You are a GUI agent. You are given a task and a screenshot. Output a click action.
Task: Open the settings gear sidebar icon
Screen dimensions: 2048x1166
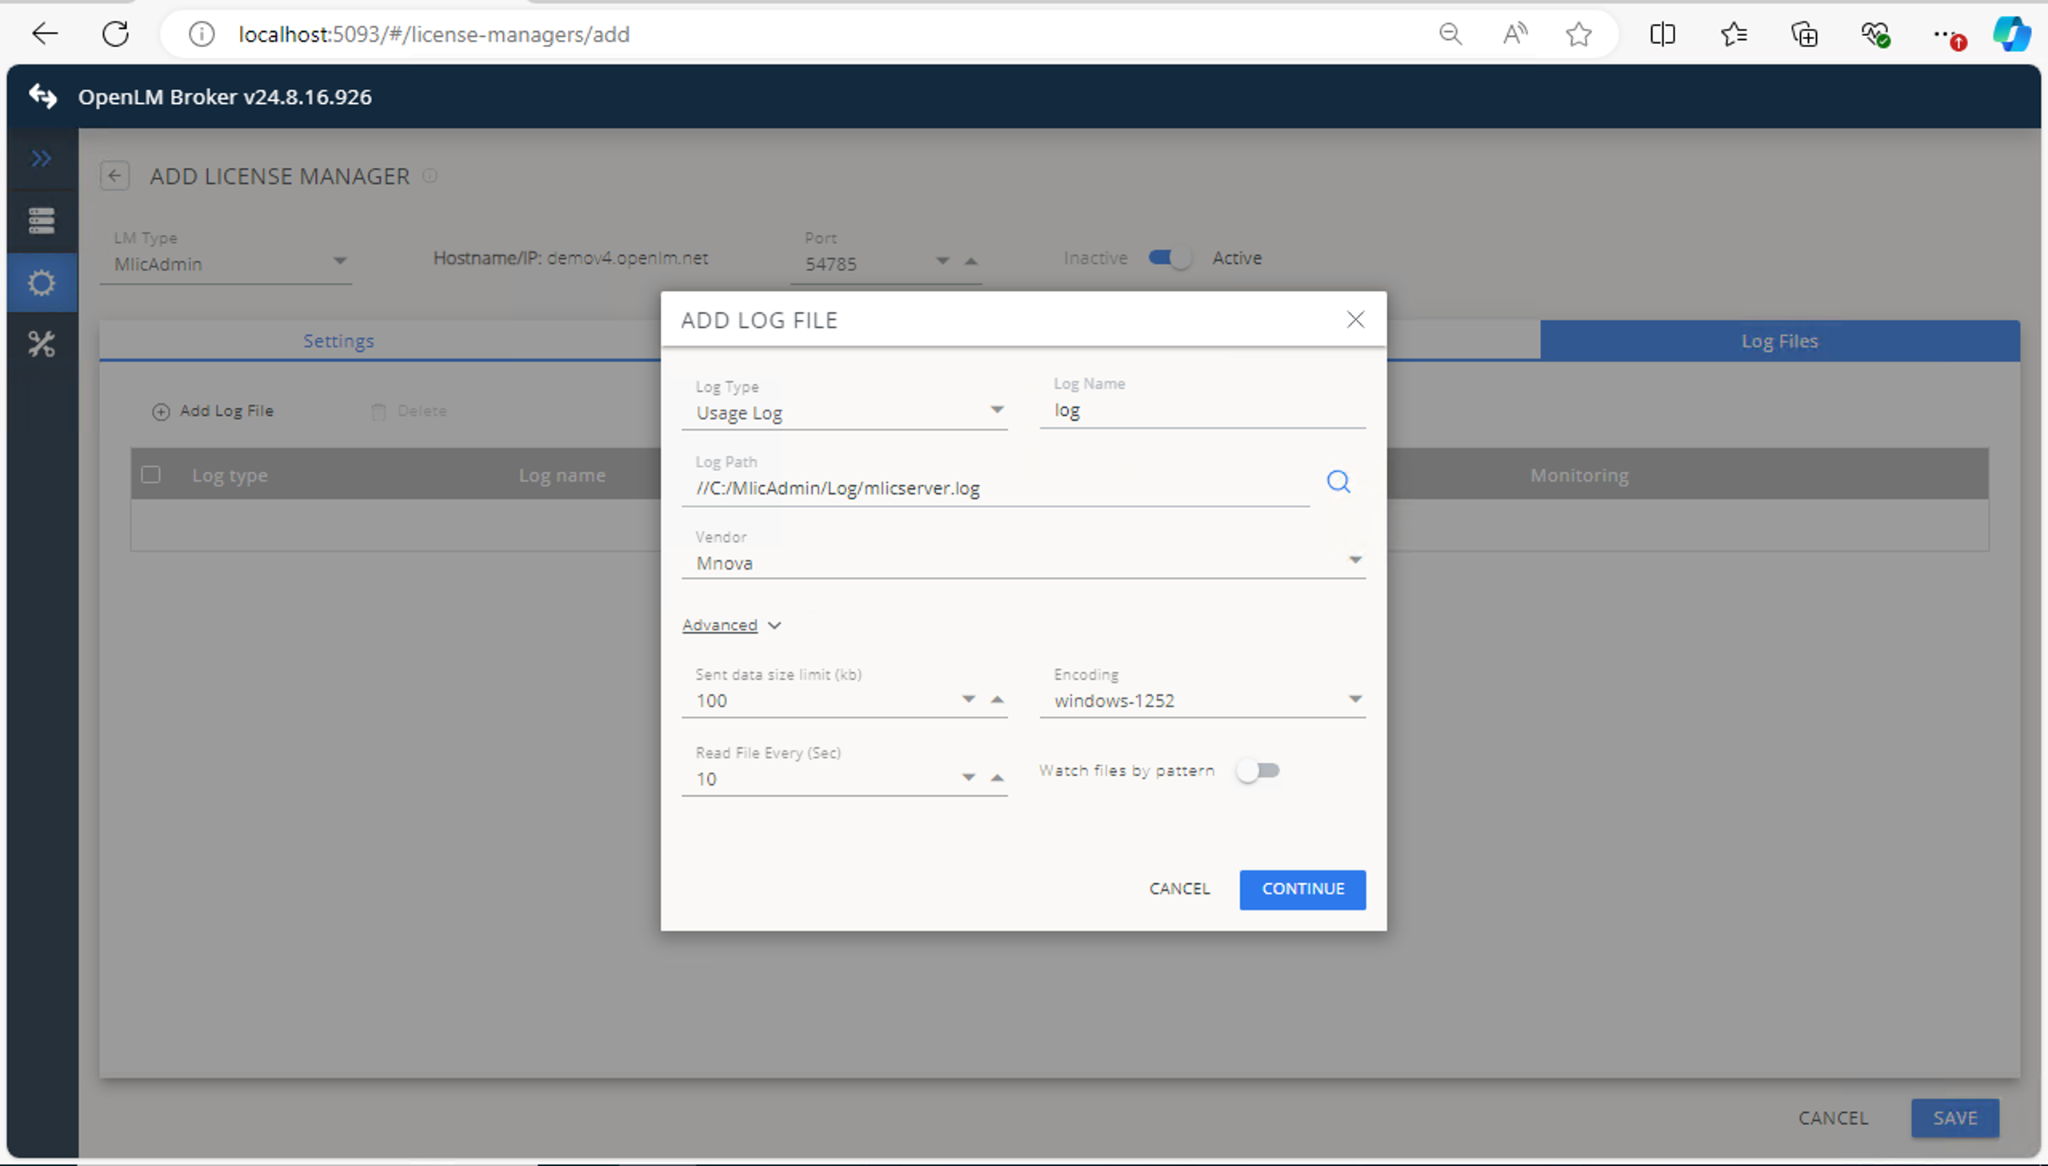tap(41, 283)
